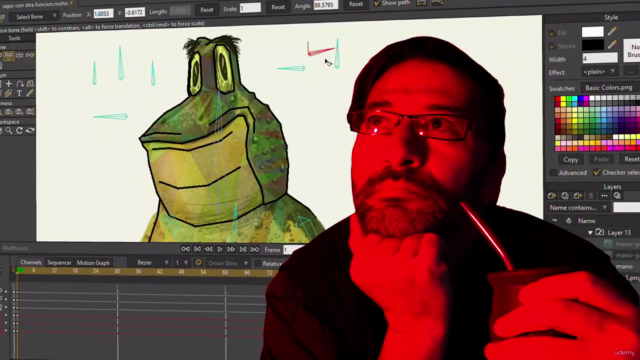This screenshot has height=360, width=640.
Task: Open the Onion Skins dropdown
Action: pos(227,263)
